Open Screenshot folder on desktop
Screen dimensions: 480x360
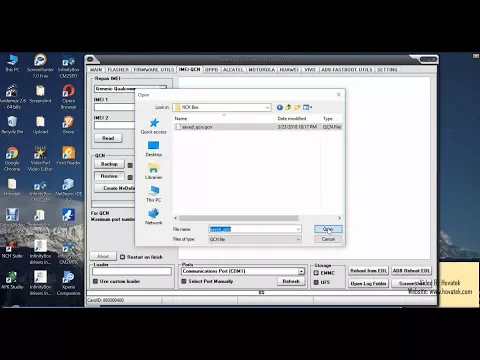click(x=40, y=94)
